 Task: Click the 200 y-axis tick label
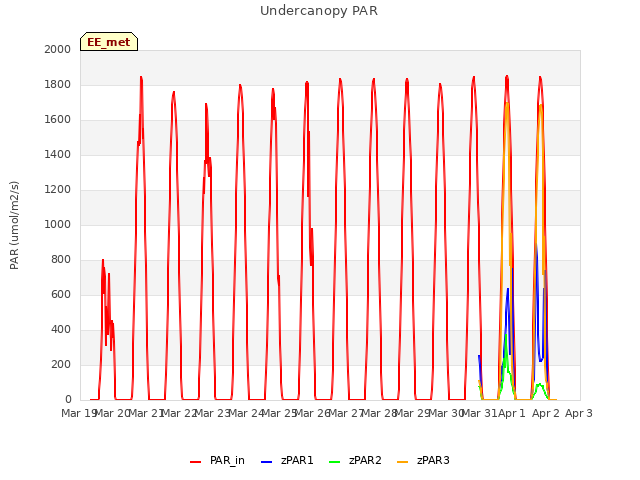[61, 364]
